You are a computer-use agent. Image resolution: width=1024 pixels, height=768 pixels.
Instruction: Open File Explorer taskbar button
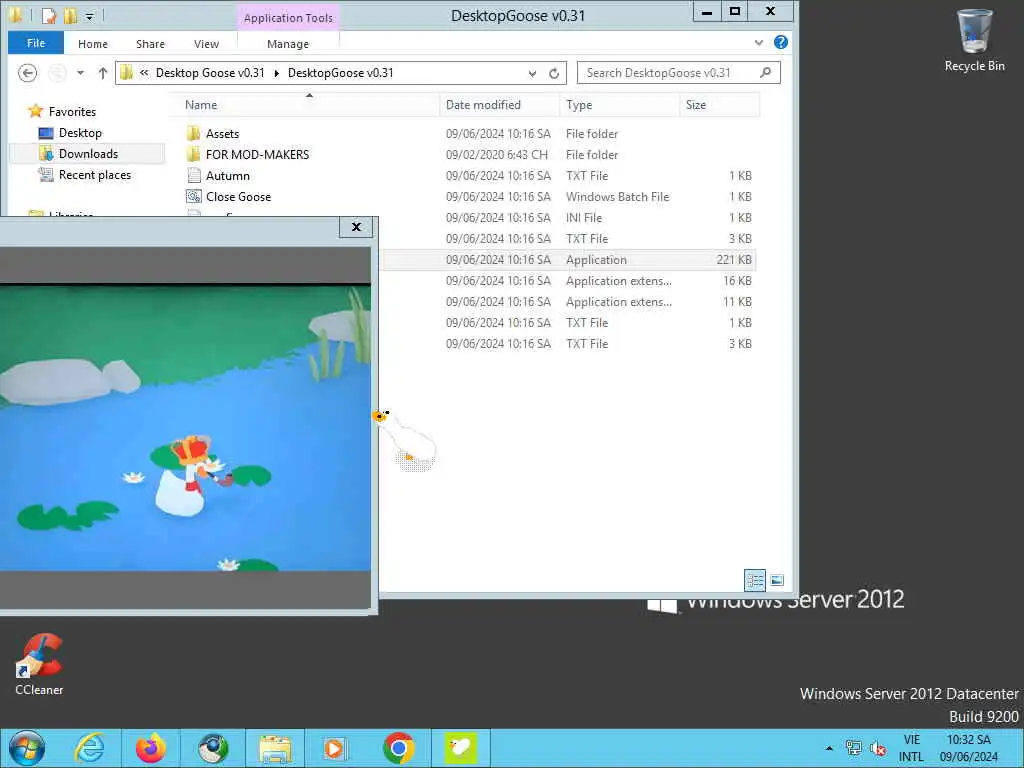click(x=275, y=748)
